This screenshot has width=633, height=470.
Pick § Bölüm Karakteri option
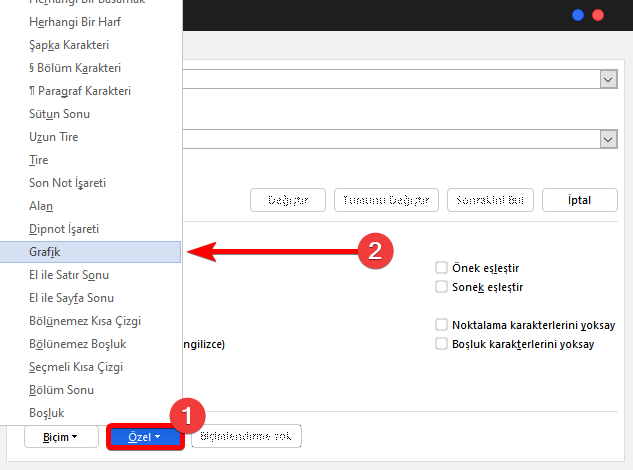point(76,68)
